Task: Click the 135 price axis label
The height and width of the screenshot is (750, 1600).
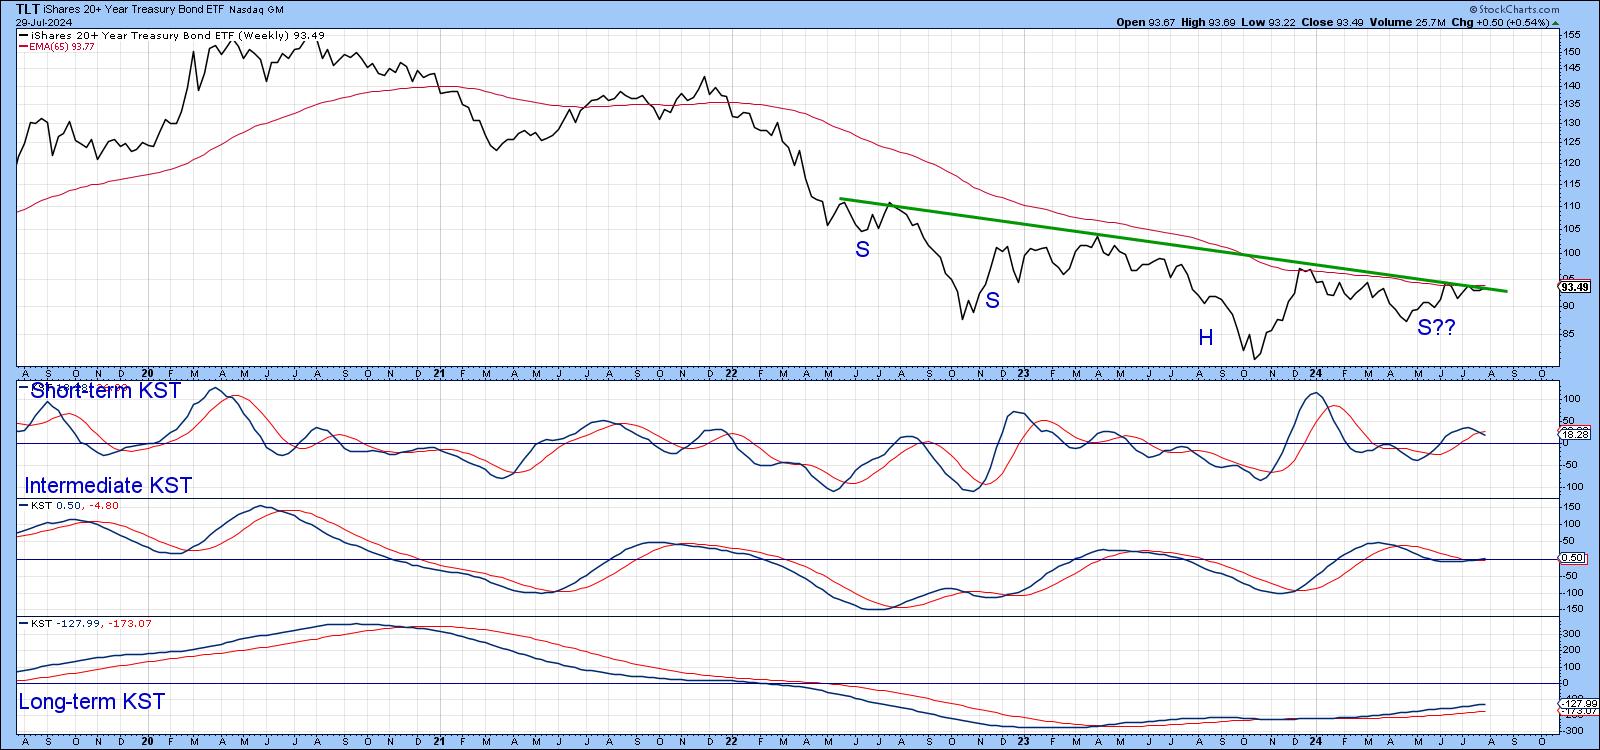Action: (1571, 105)
